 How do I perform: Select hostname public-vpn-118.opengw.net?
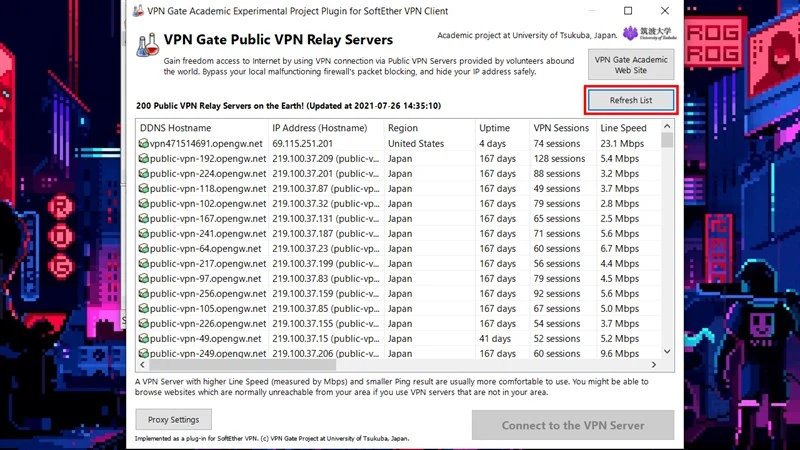[208, 188]
